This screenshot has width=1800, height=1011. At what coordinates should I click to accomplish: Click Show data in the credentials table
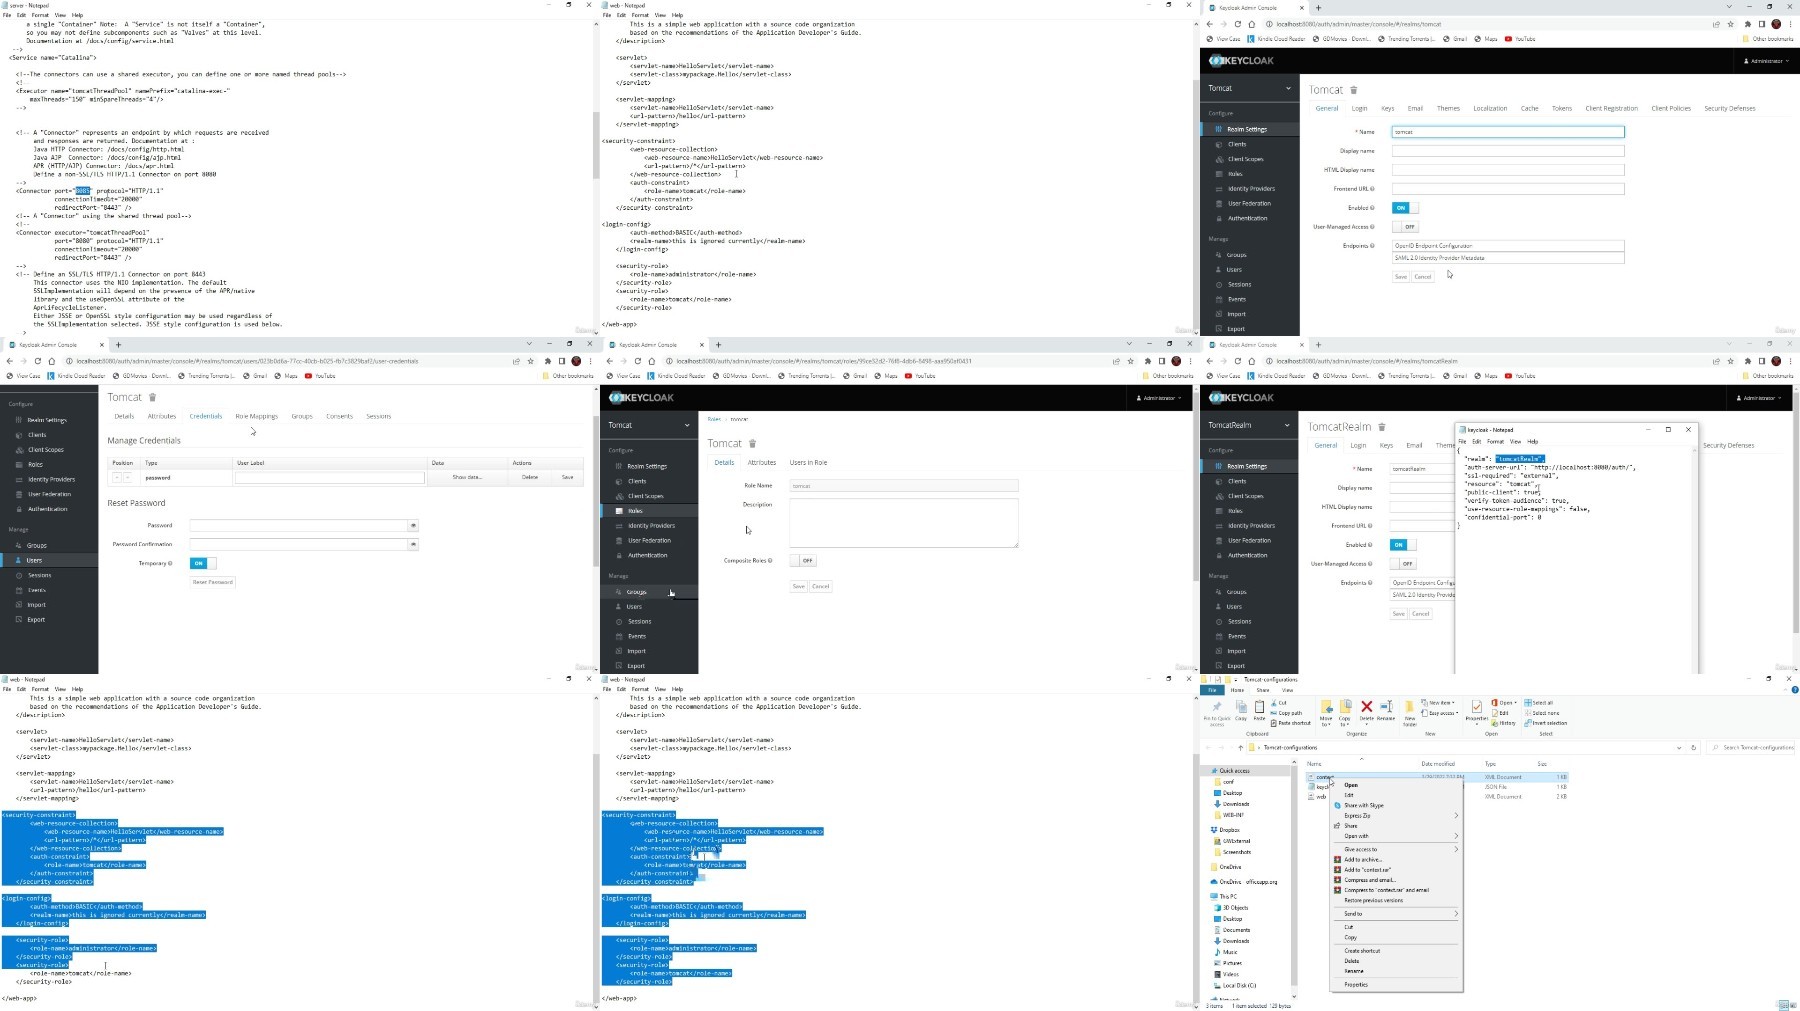[x=467, y=477]
